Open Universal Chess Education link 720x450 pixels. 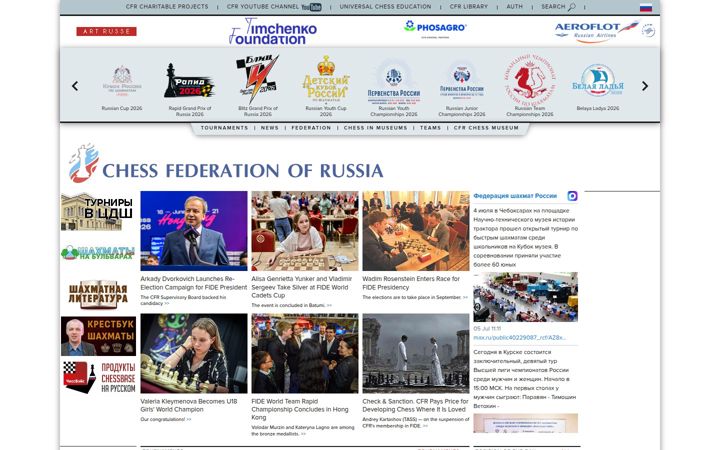pyautogui.click(x=385, y=7)
